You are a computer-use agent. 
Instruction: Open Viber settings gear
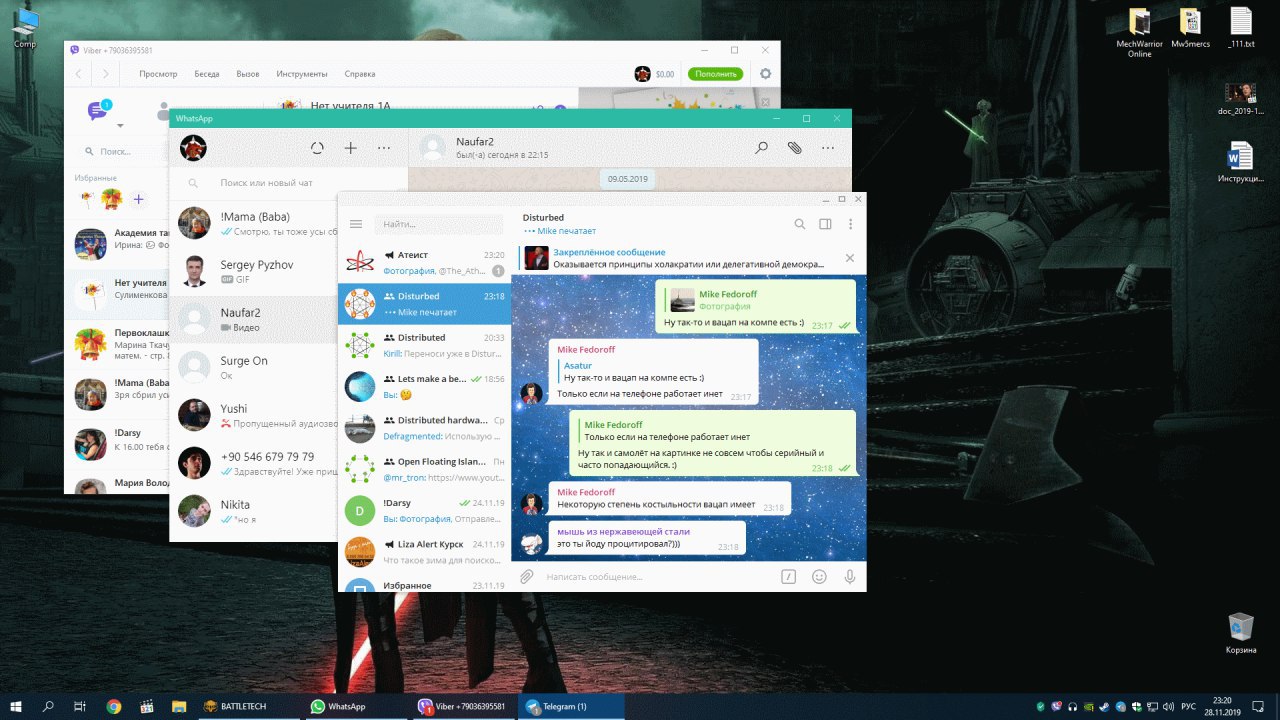click(766, 74)
